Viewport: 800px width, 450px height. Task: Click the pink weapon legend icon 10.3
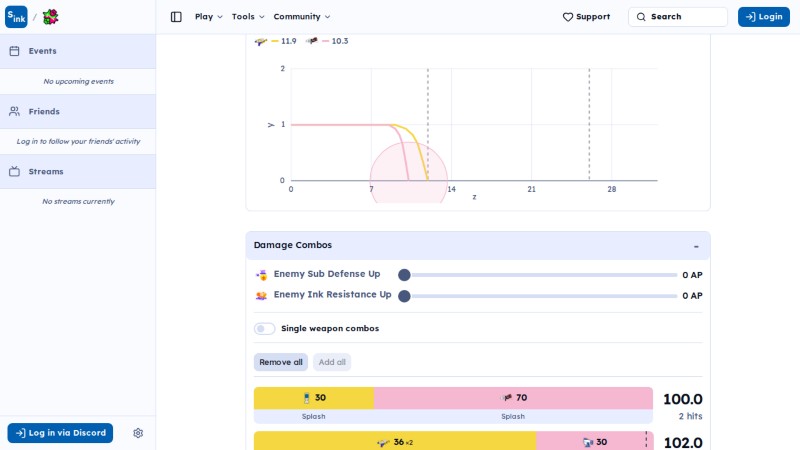click(x=312, y=41)
